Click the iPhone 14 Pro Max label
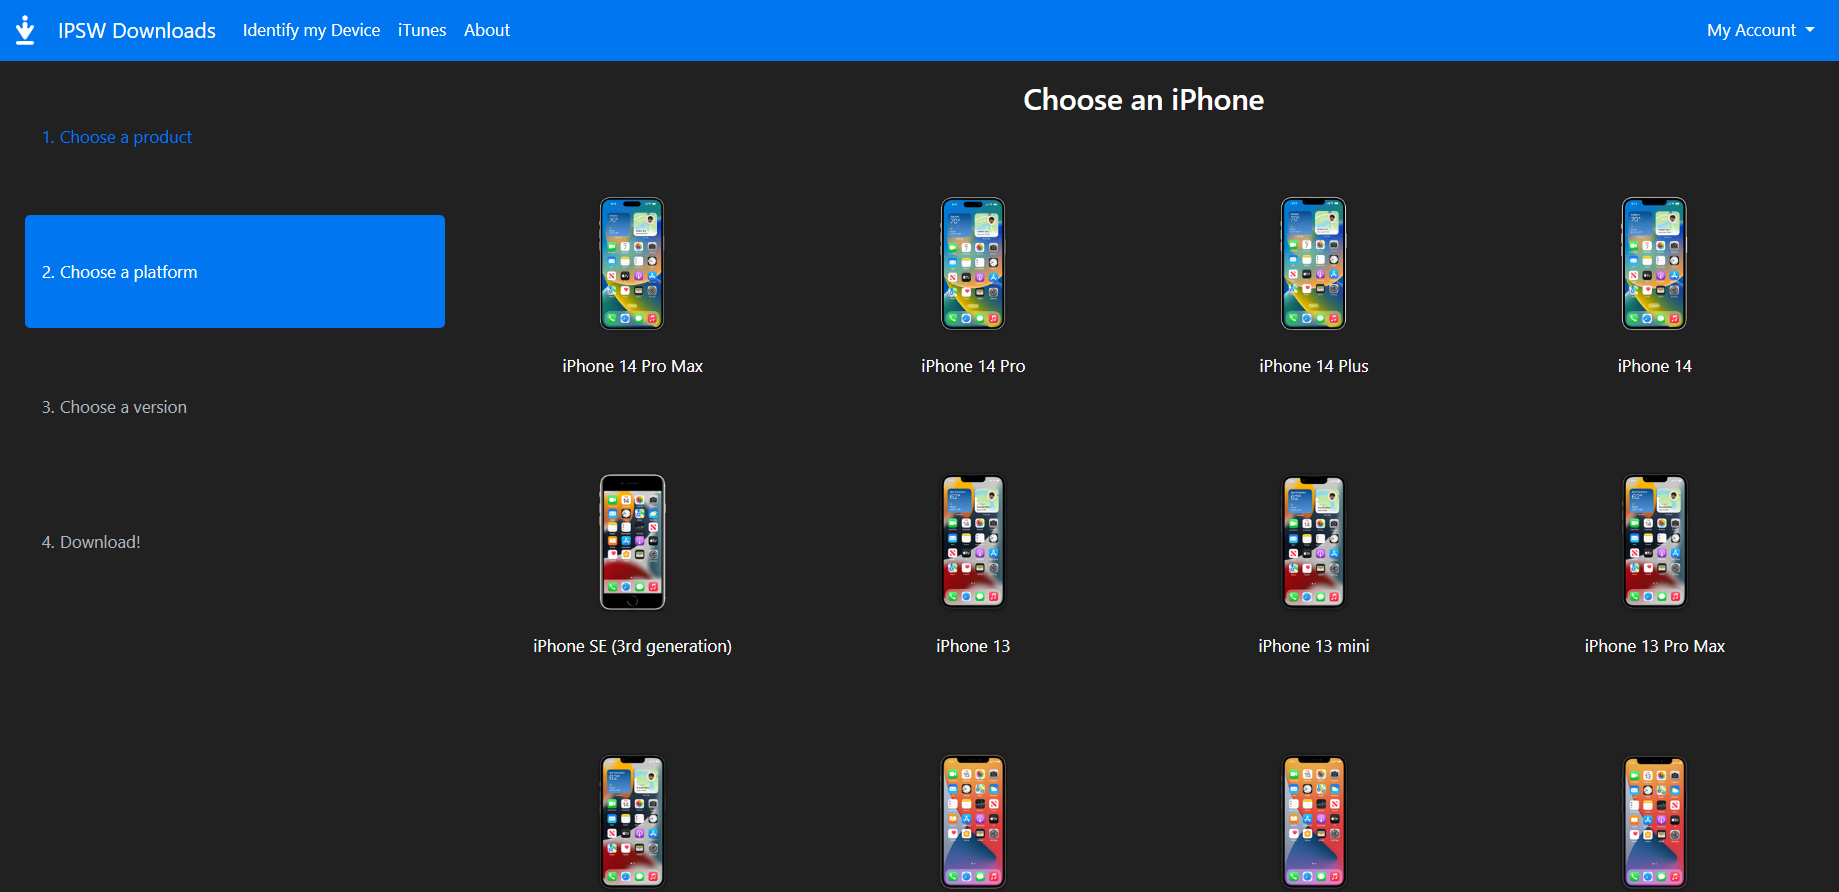This screenshot has width=1839, height=892. [632, 366]
